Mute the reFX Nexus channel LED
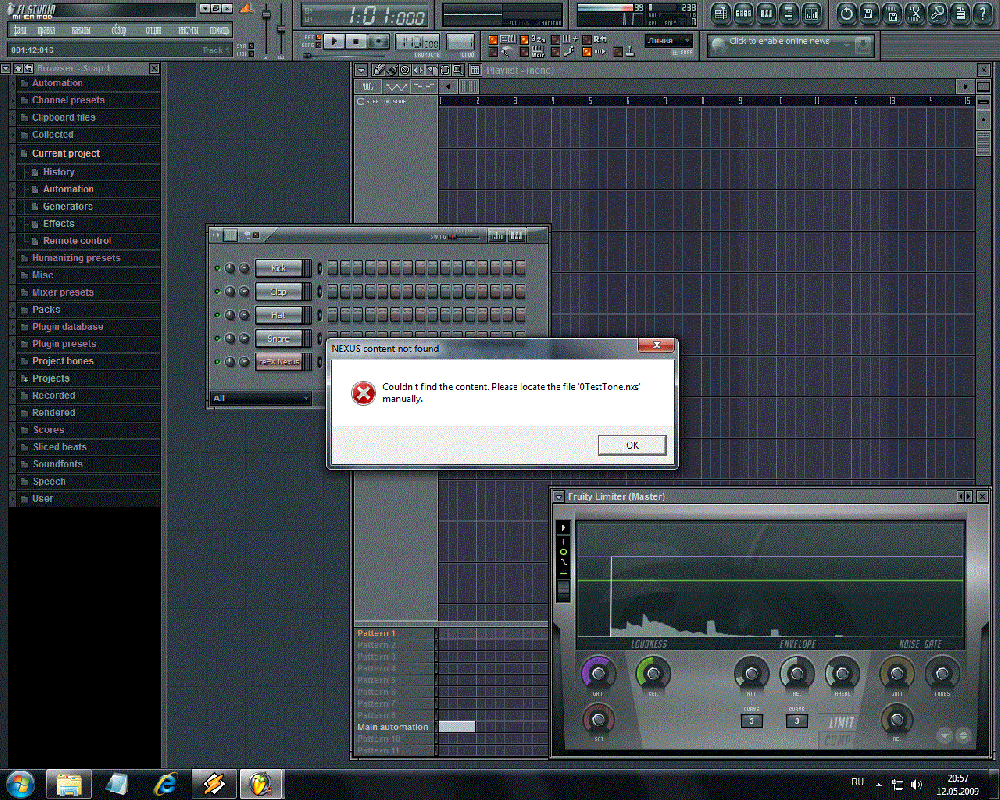This screenshot has width=1000, height=800. tap(217, 362)
